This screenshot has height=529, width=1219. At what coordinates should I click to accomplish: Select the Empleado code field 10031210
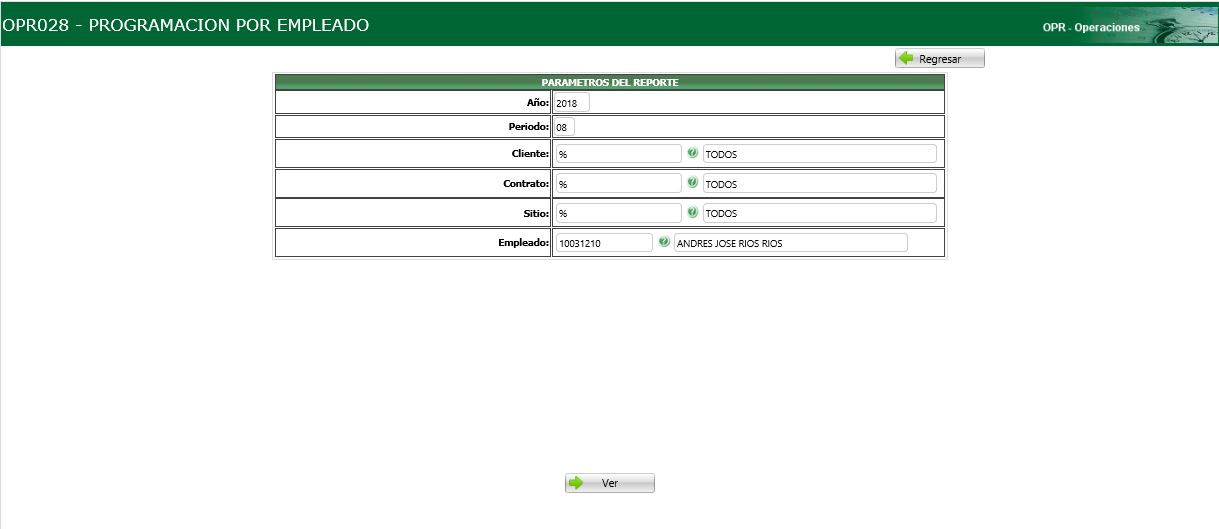[604, 243]
